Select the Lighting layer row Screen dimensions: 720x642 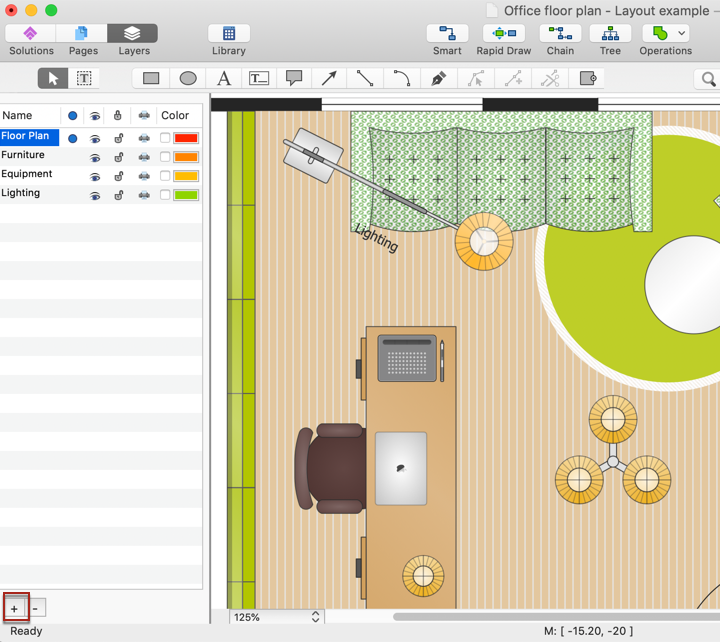point(21,193)
